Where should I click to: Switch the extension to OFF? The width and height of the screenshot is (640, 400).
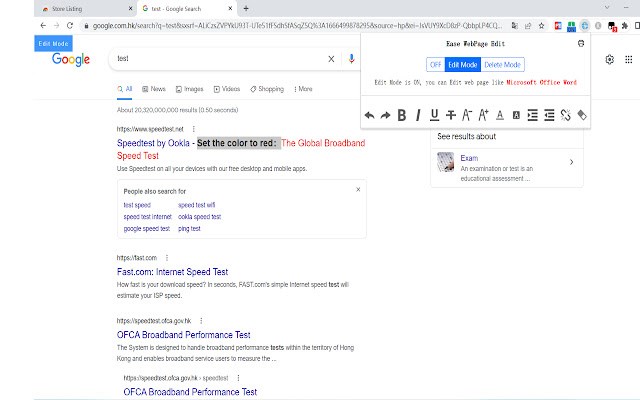(436, 64)
